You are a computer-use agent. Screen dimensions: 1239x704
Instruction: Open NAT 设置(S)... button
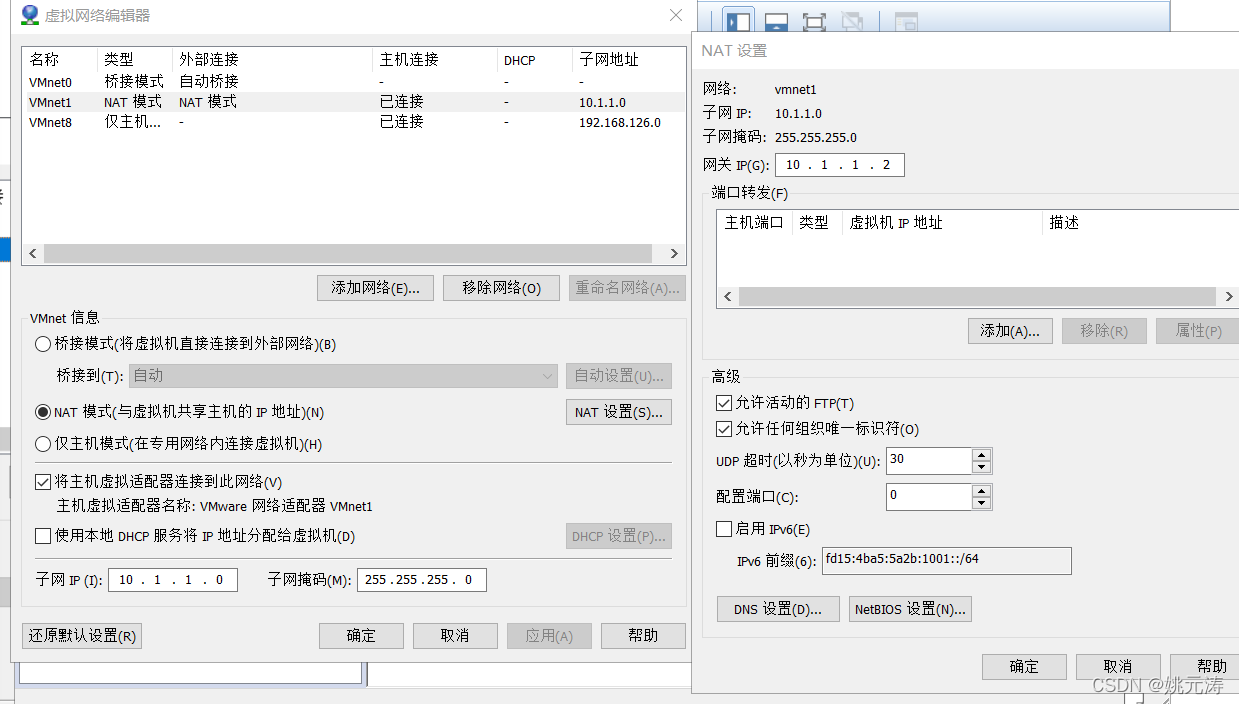618,412
